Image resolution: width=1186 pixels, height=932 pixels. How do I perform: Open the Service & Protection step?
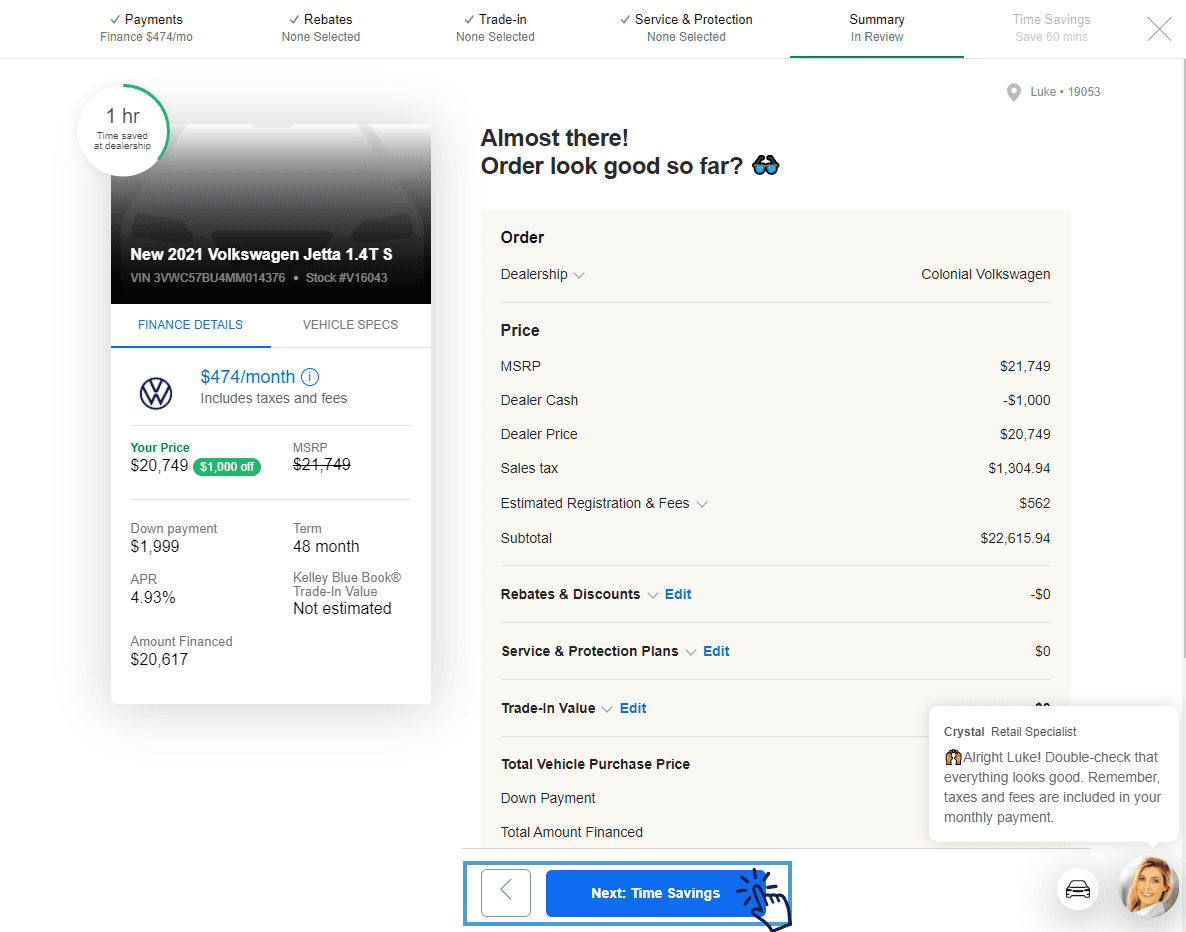pyautogui.click(x=686, y=28)
